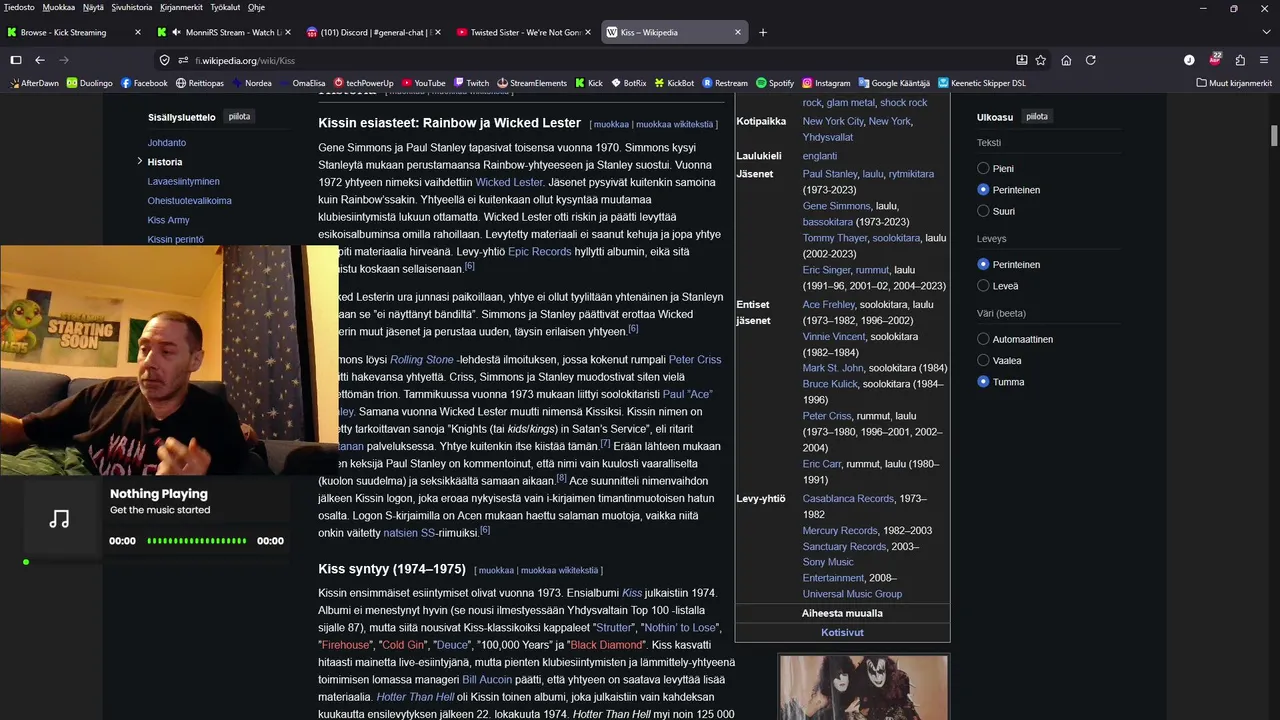The height and width of the screenshot is (720, 1280).
Task: Open the adblock extension with badge 22
Action: 1215,60
